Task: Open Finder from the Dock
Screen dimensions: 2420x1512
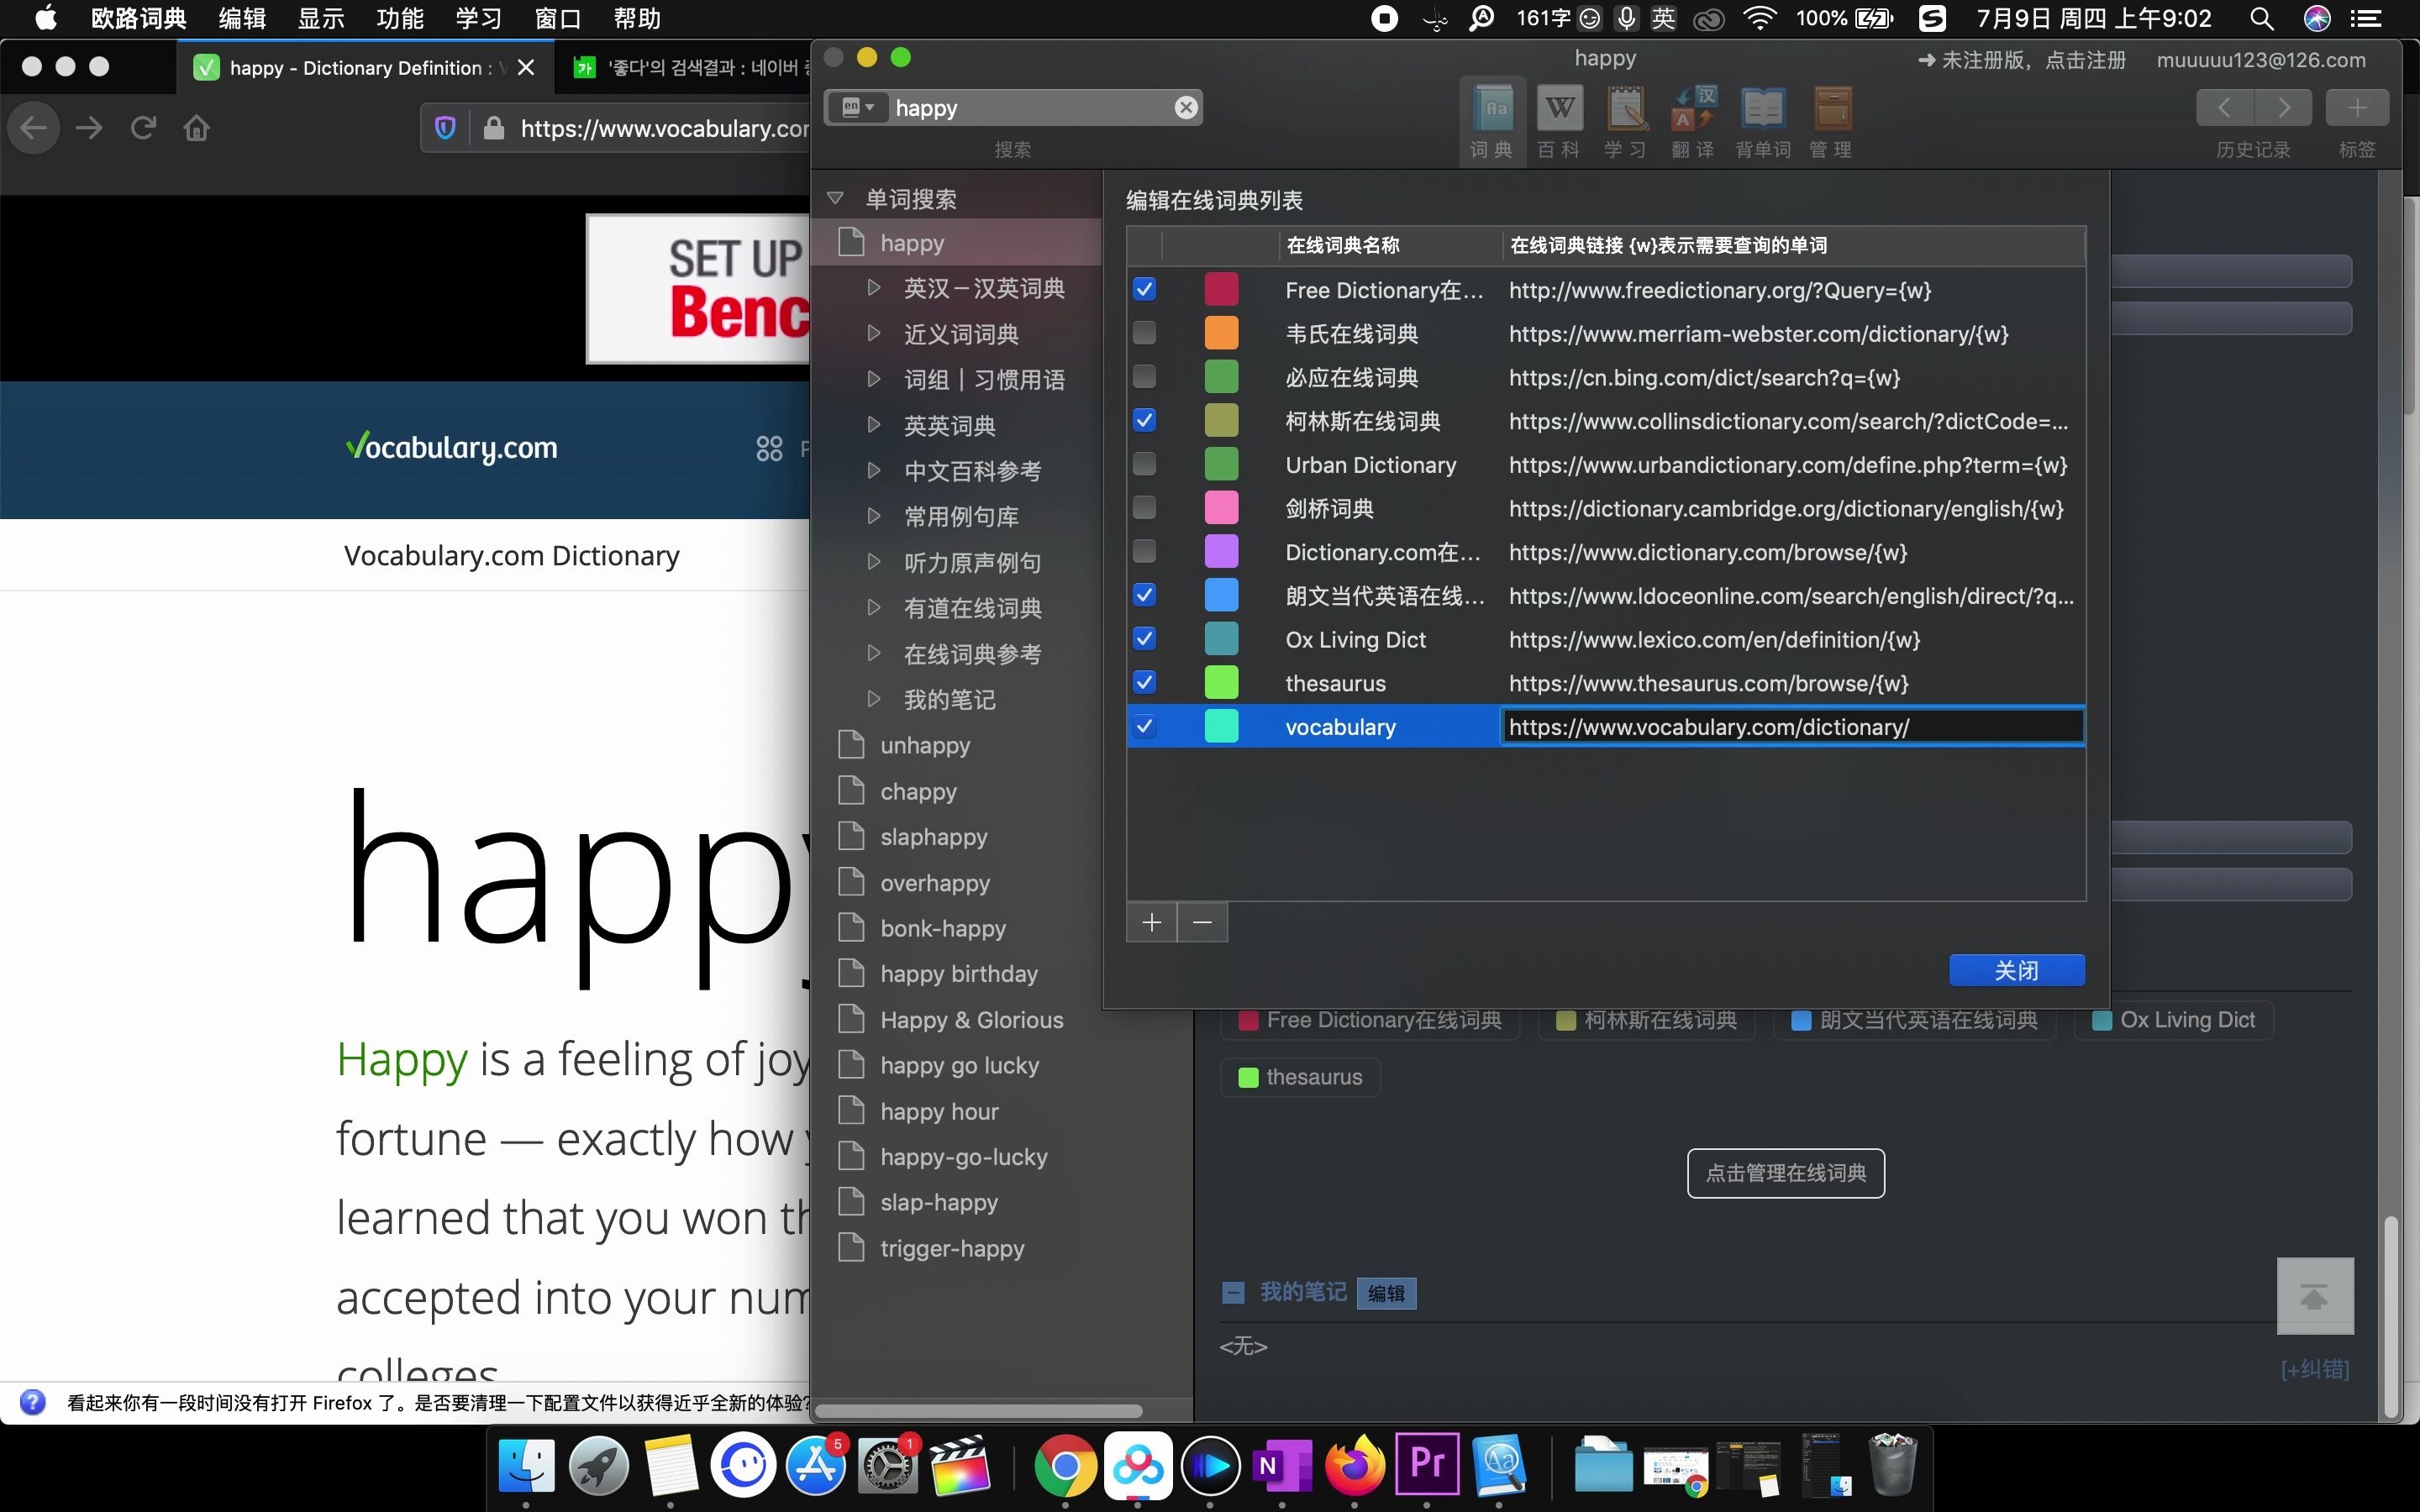Action: (x=526, y=1466)
